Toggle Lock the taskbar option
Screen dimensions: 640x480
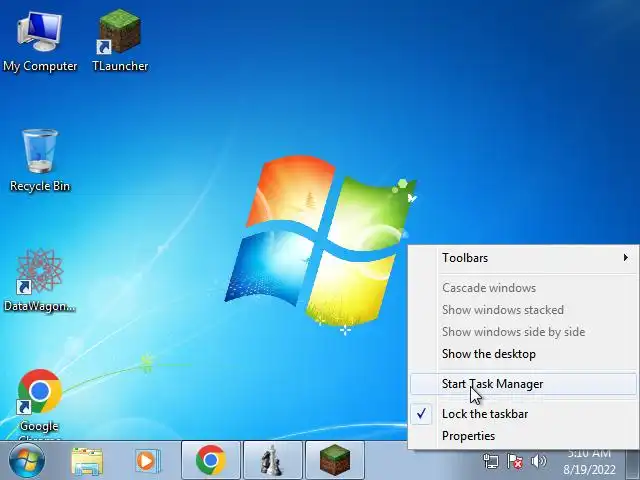(x=523, y=414)
